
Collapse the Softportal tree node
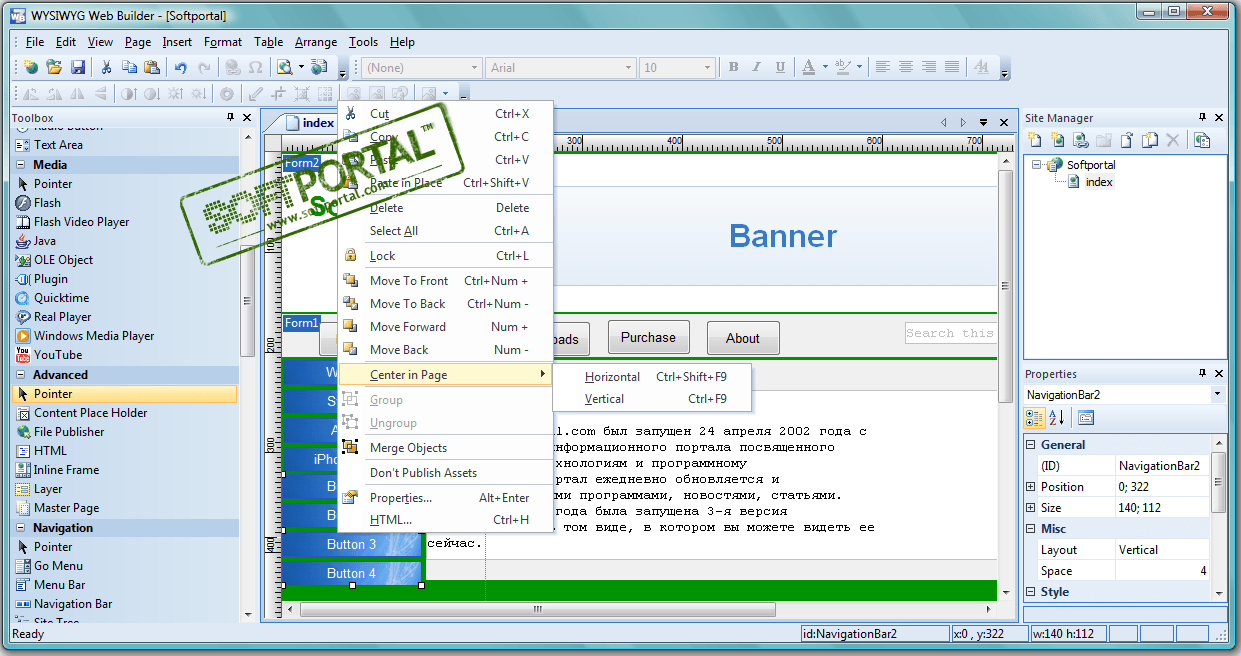[1037, 165]
